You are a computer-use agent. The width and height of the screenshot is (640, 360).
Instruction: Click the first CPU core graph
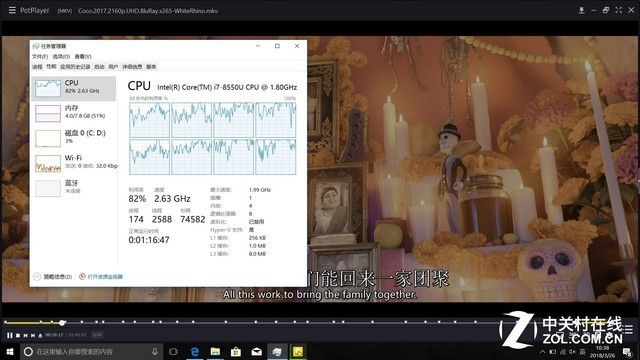click(x=149, y=120)
